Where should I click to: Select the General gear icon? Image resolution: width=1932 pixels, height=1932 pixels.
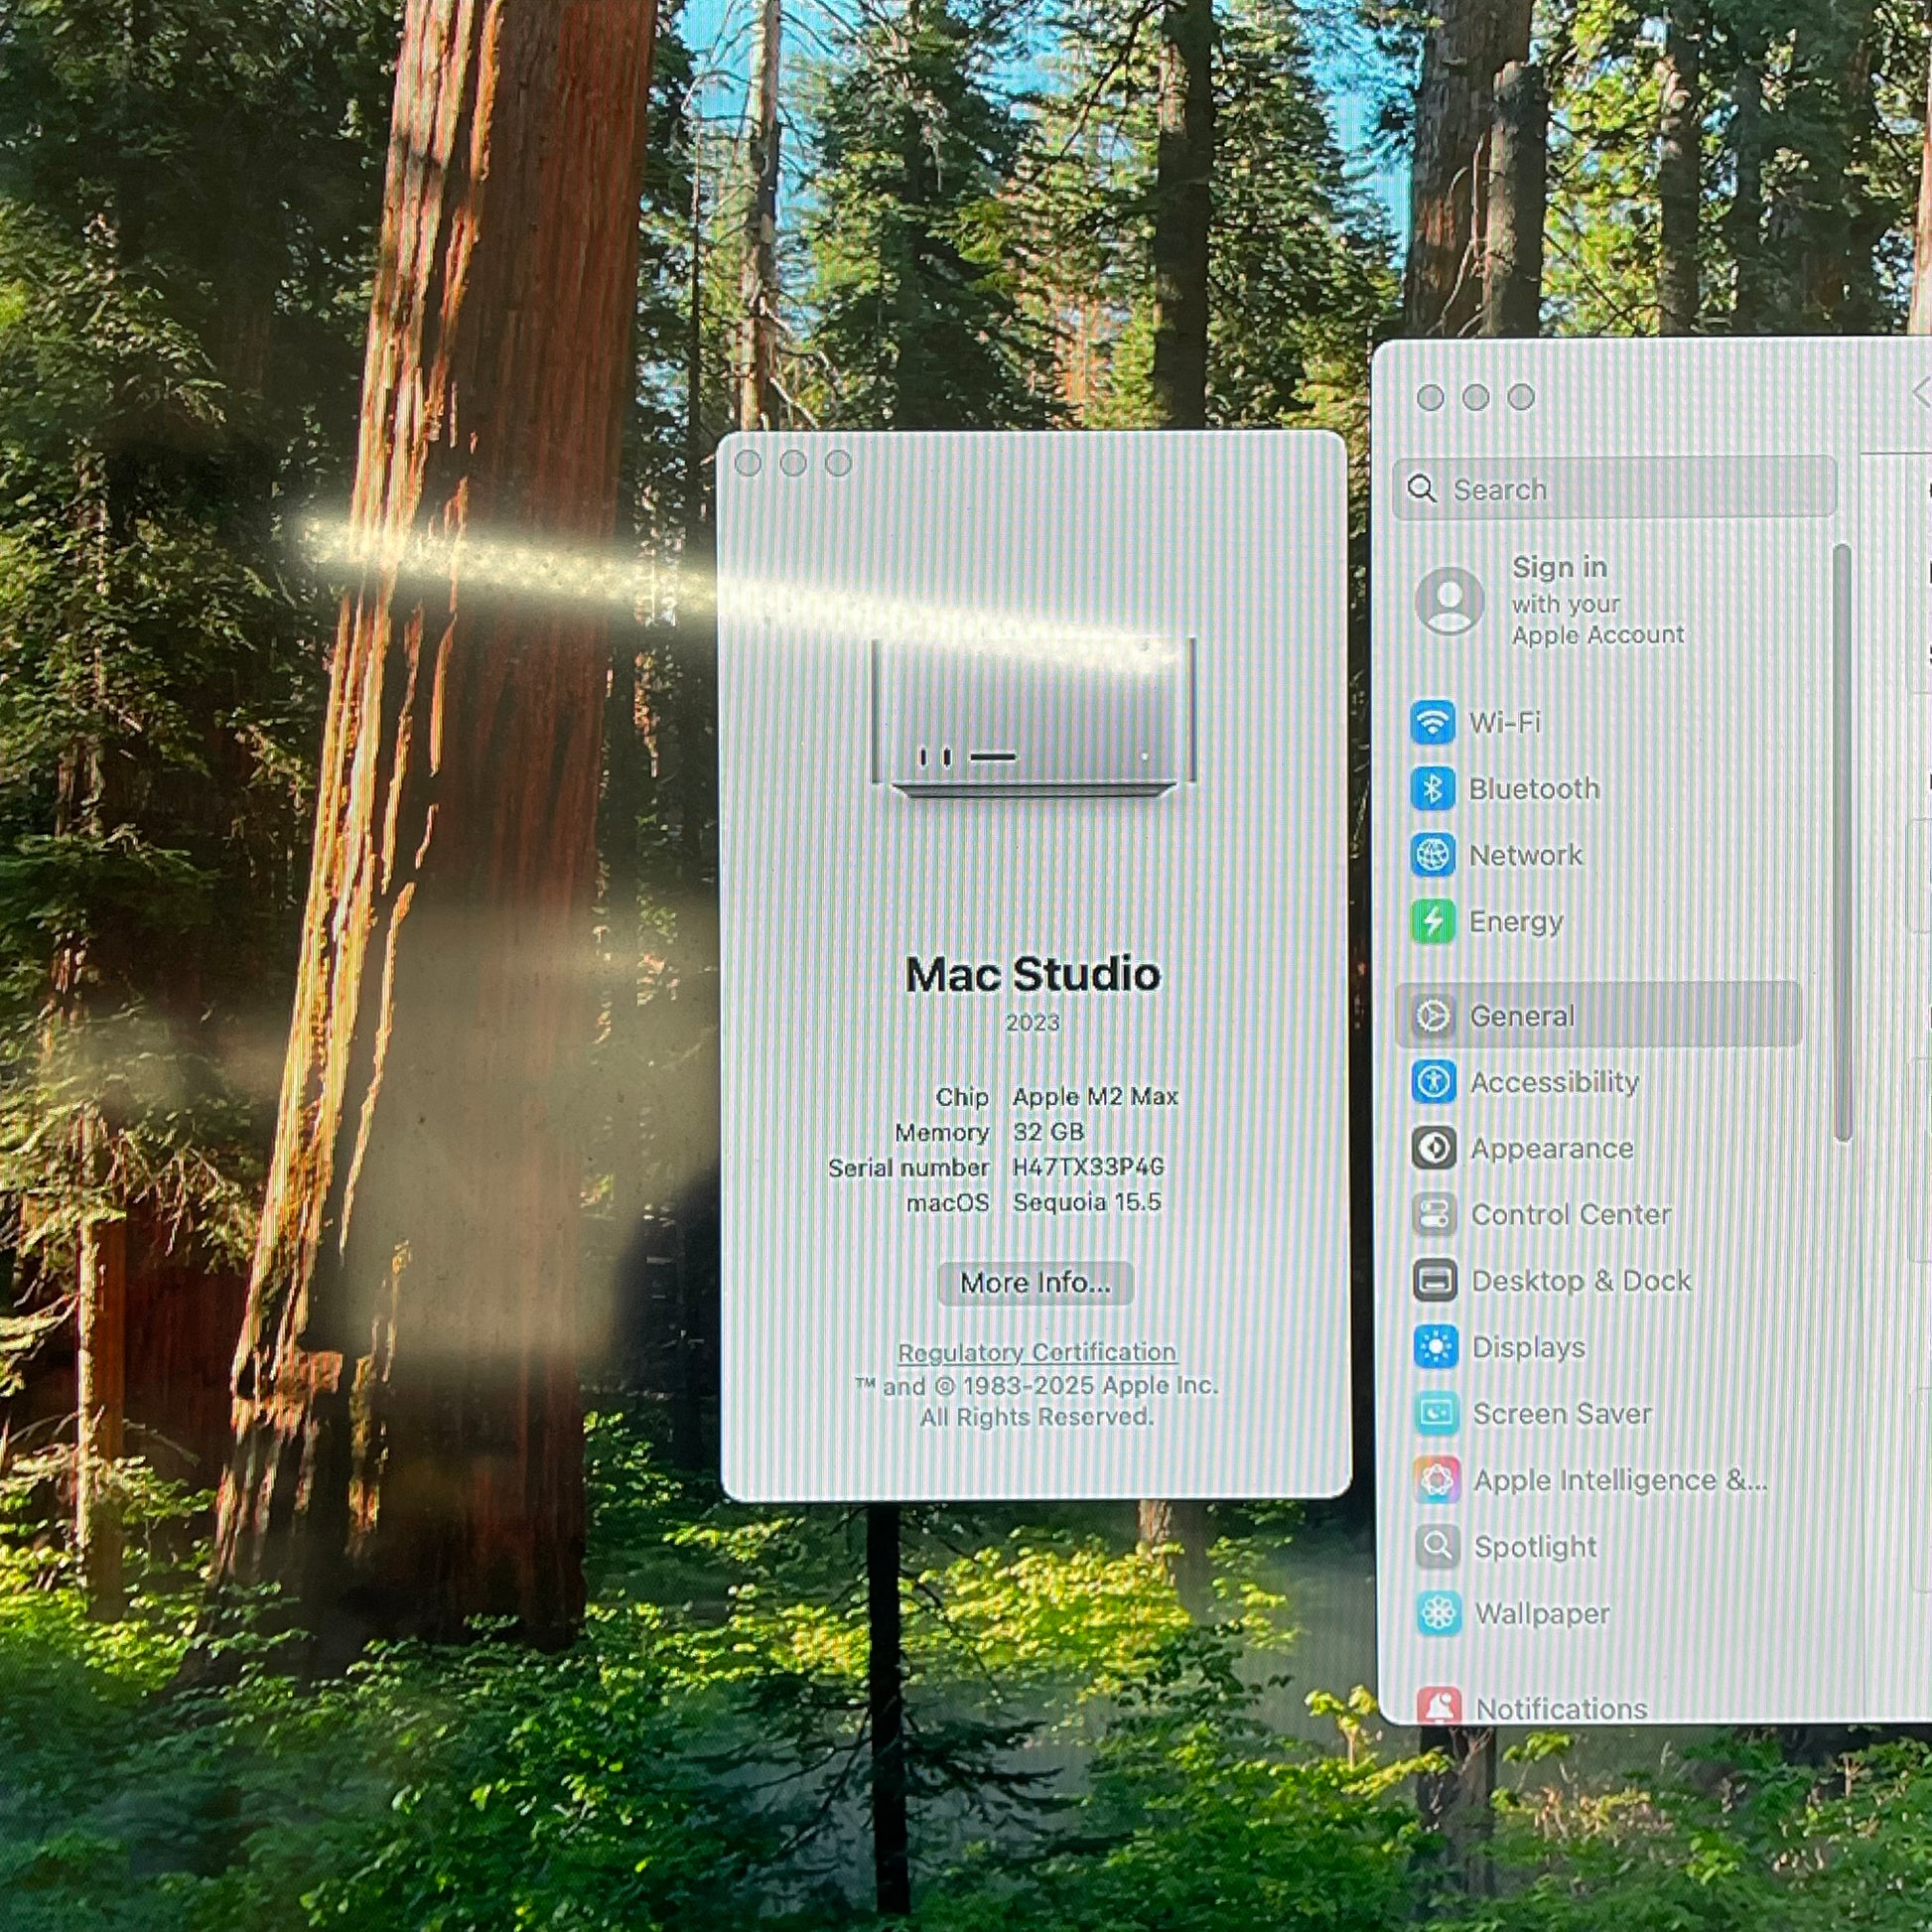point(1433,1016)
